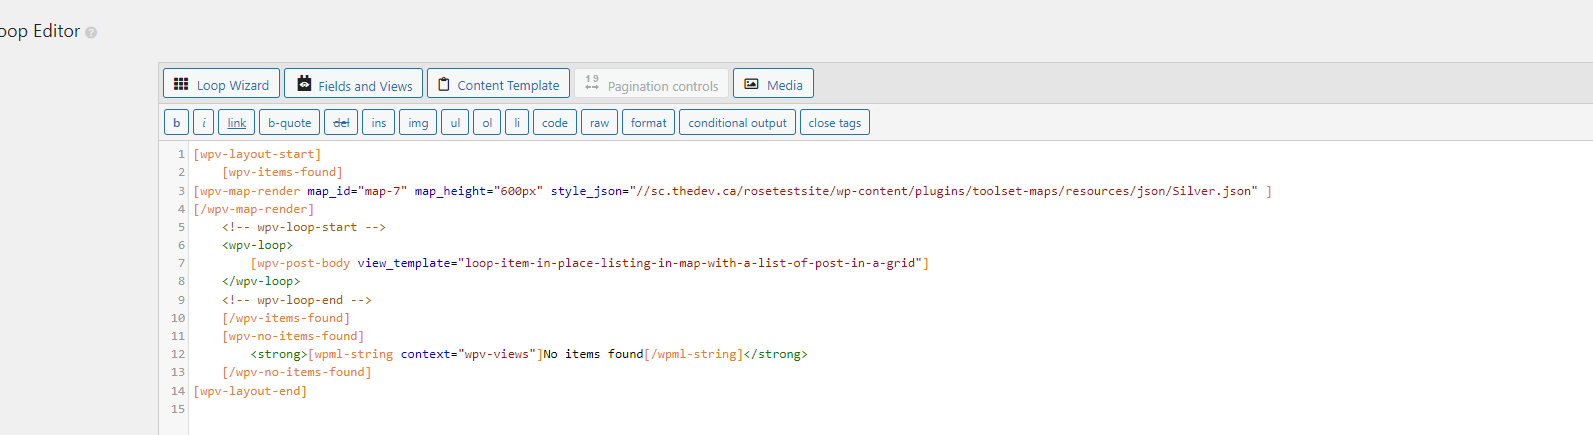This screenshot has height=435, width=1593.
Task: Click the Pagination controls icon
Action: (592, 84)
